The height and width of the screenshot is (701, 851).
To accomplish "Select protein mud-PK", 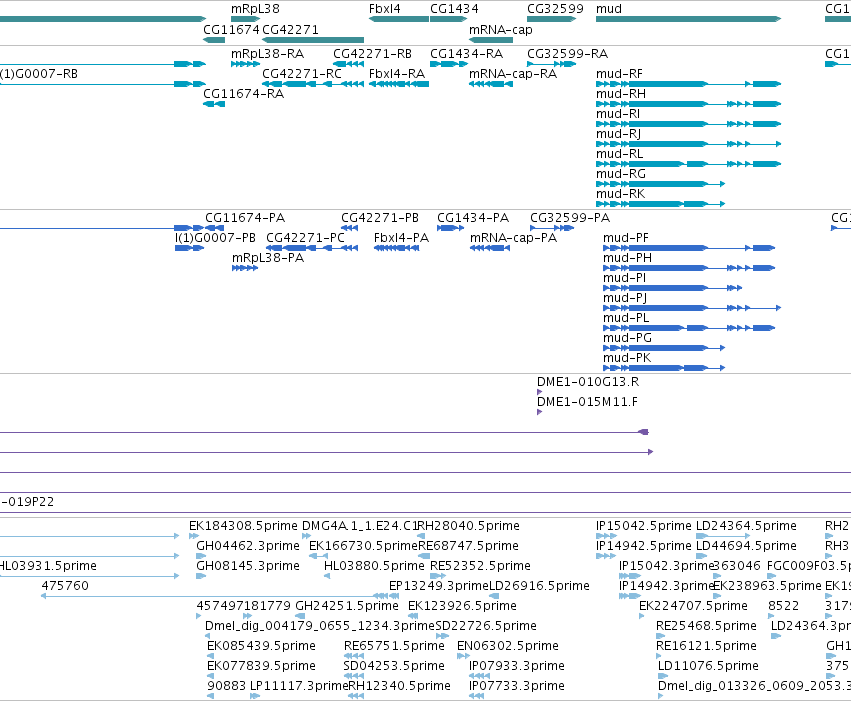I will click(x=626, y=359).
